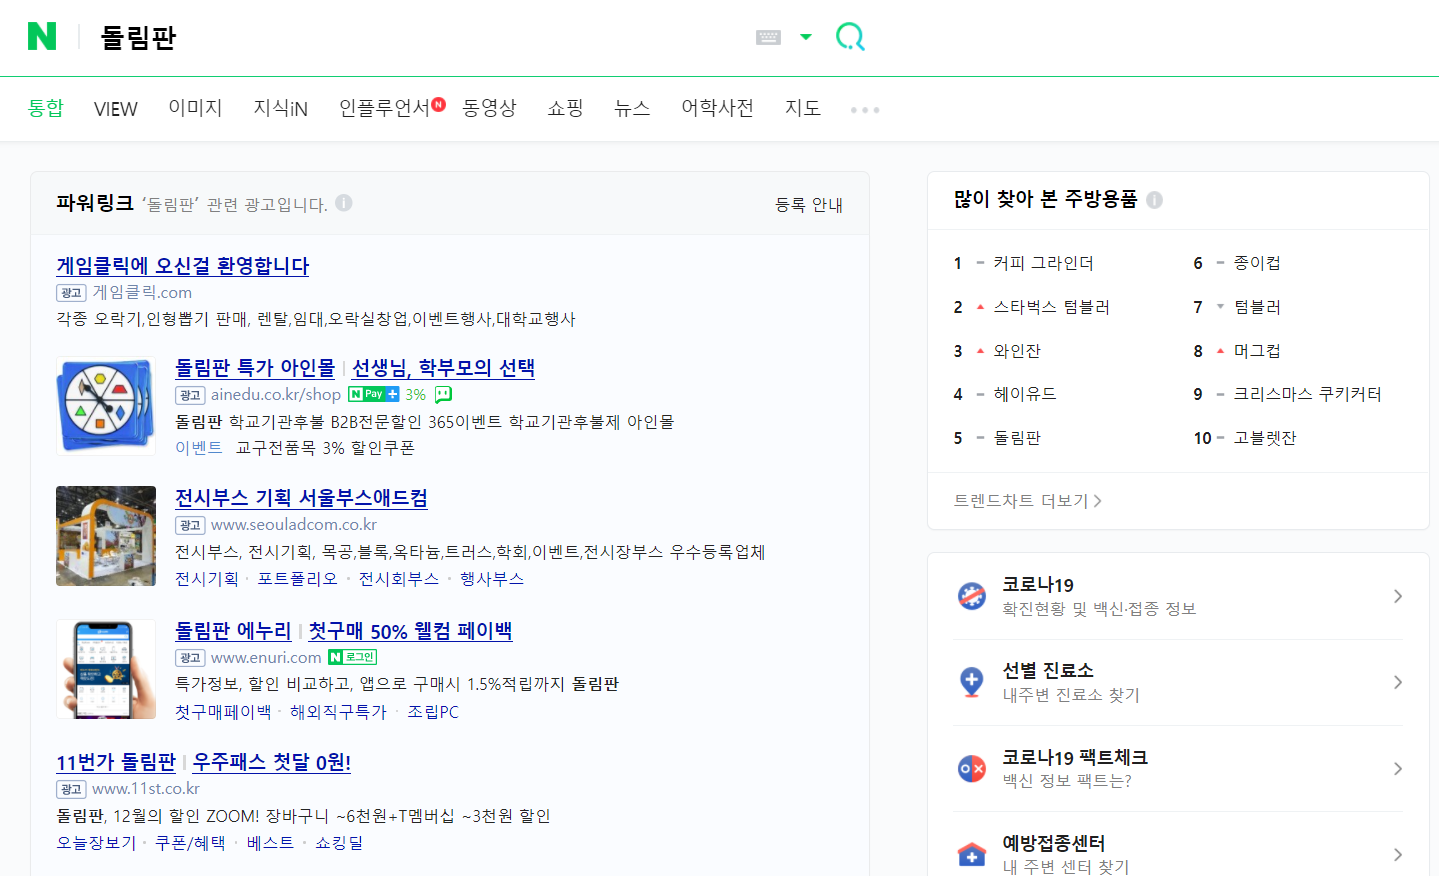
Task: Expand 트렌드차트 더보기 chevron link
Action: (x=1028, y=501)
